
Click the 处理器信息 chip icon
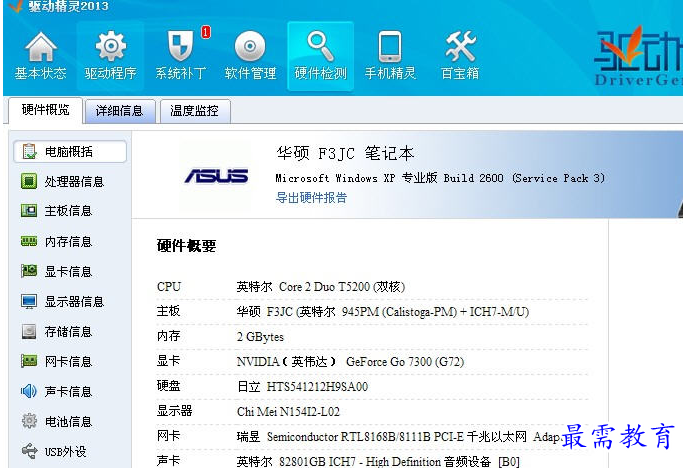(x=29, y=181)
